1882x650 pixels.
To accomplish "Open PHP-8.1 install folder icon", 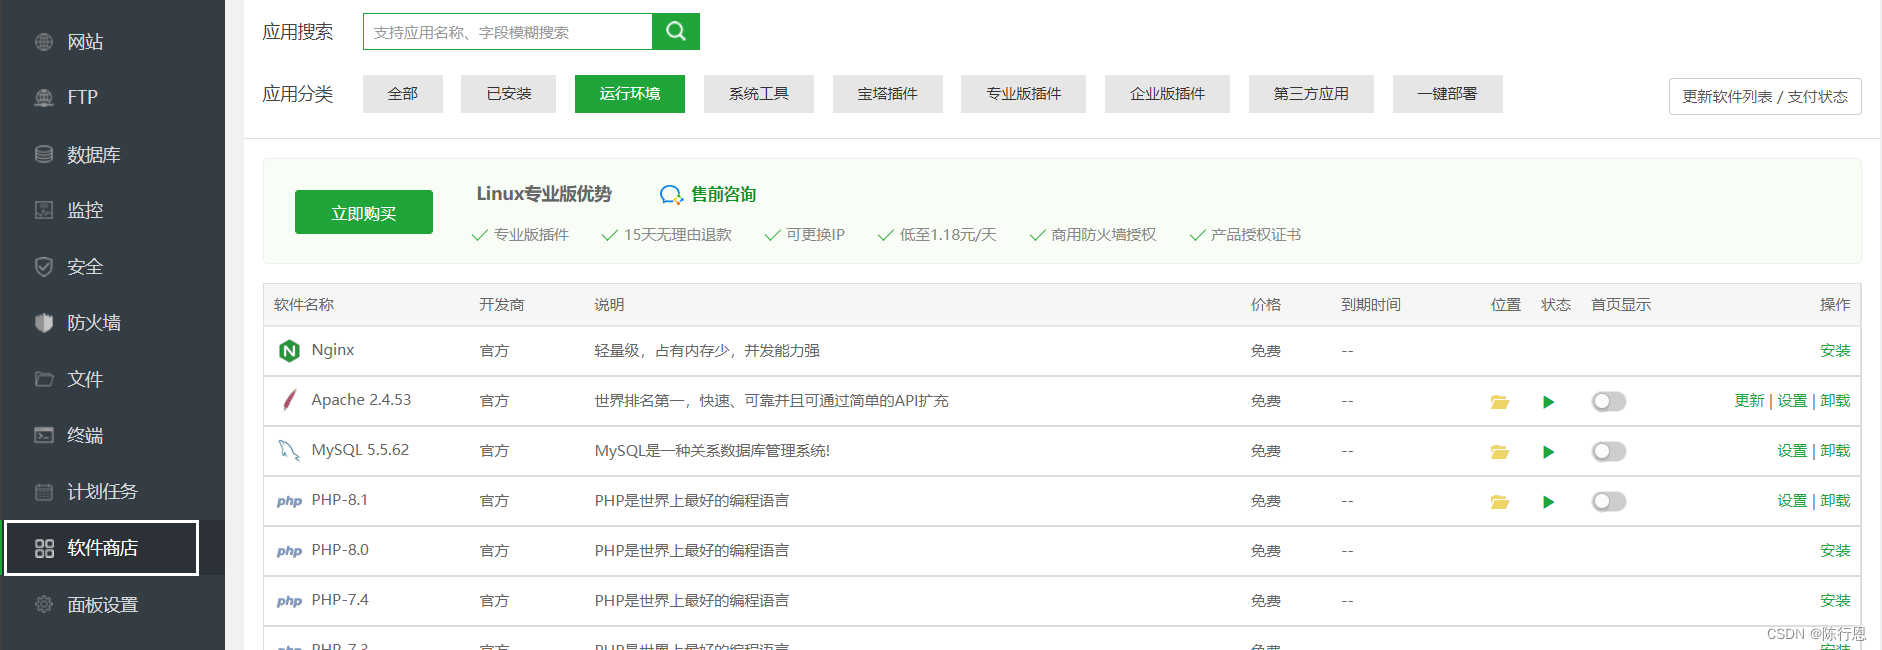I will [1499, 502].
